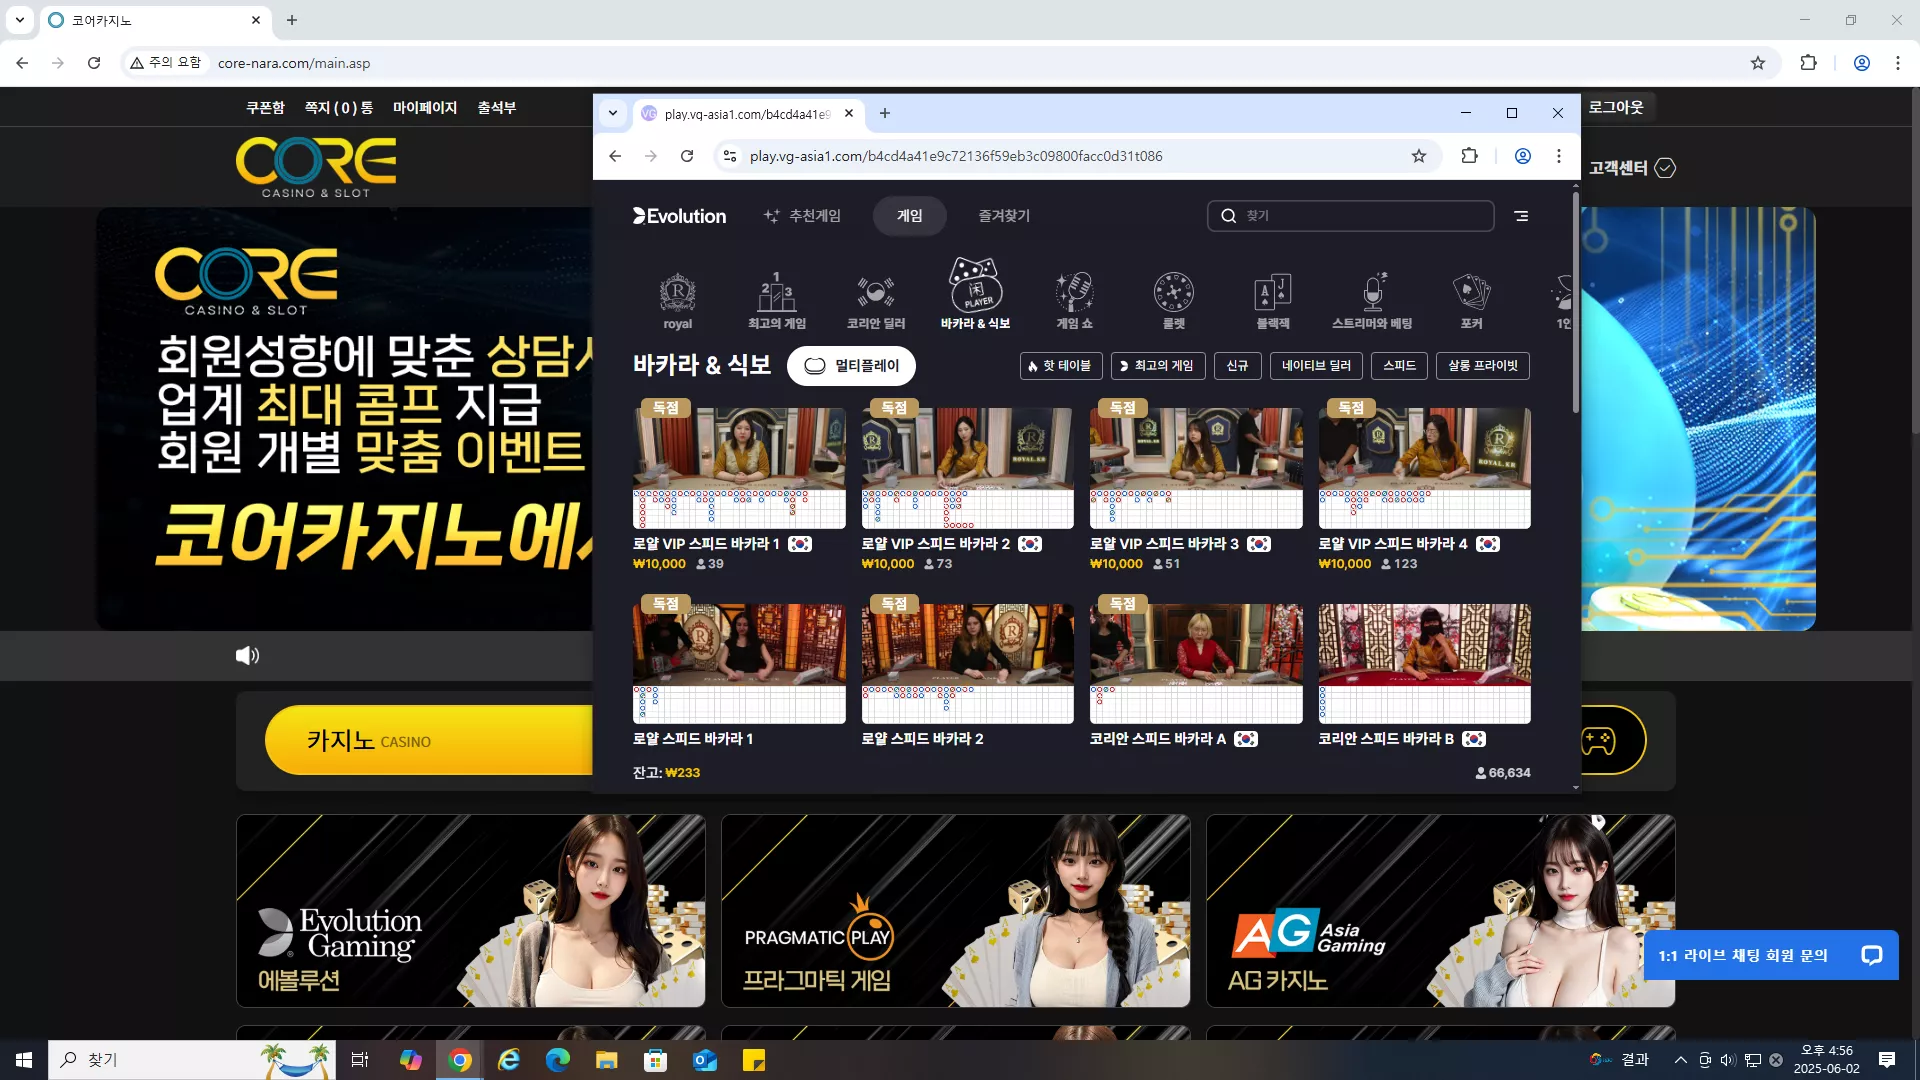This screenshot has width=1920, height=1080.
Task: Open the main Chrome three-dot menu
Action: tap(1897, 63)
